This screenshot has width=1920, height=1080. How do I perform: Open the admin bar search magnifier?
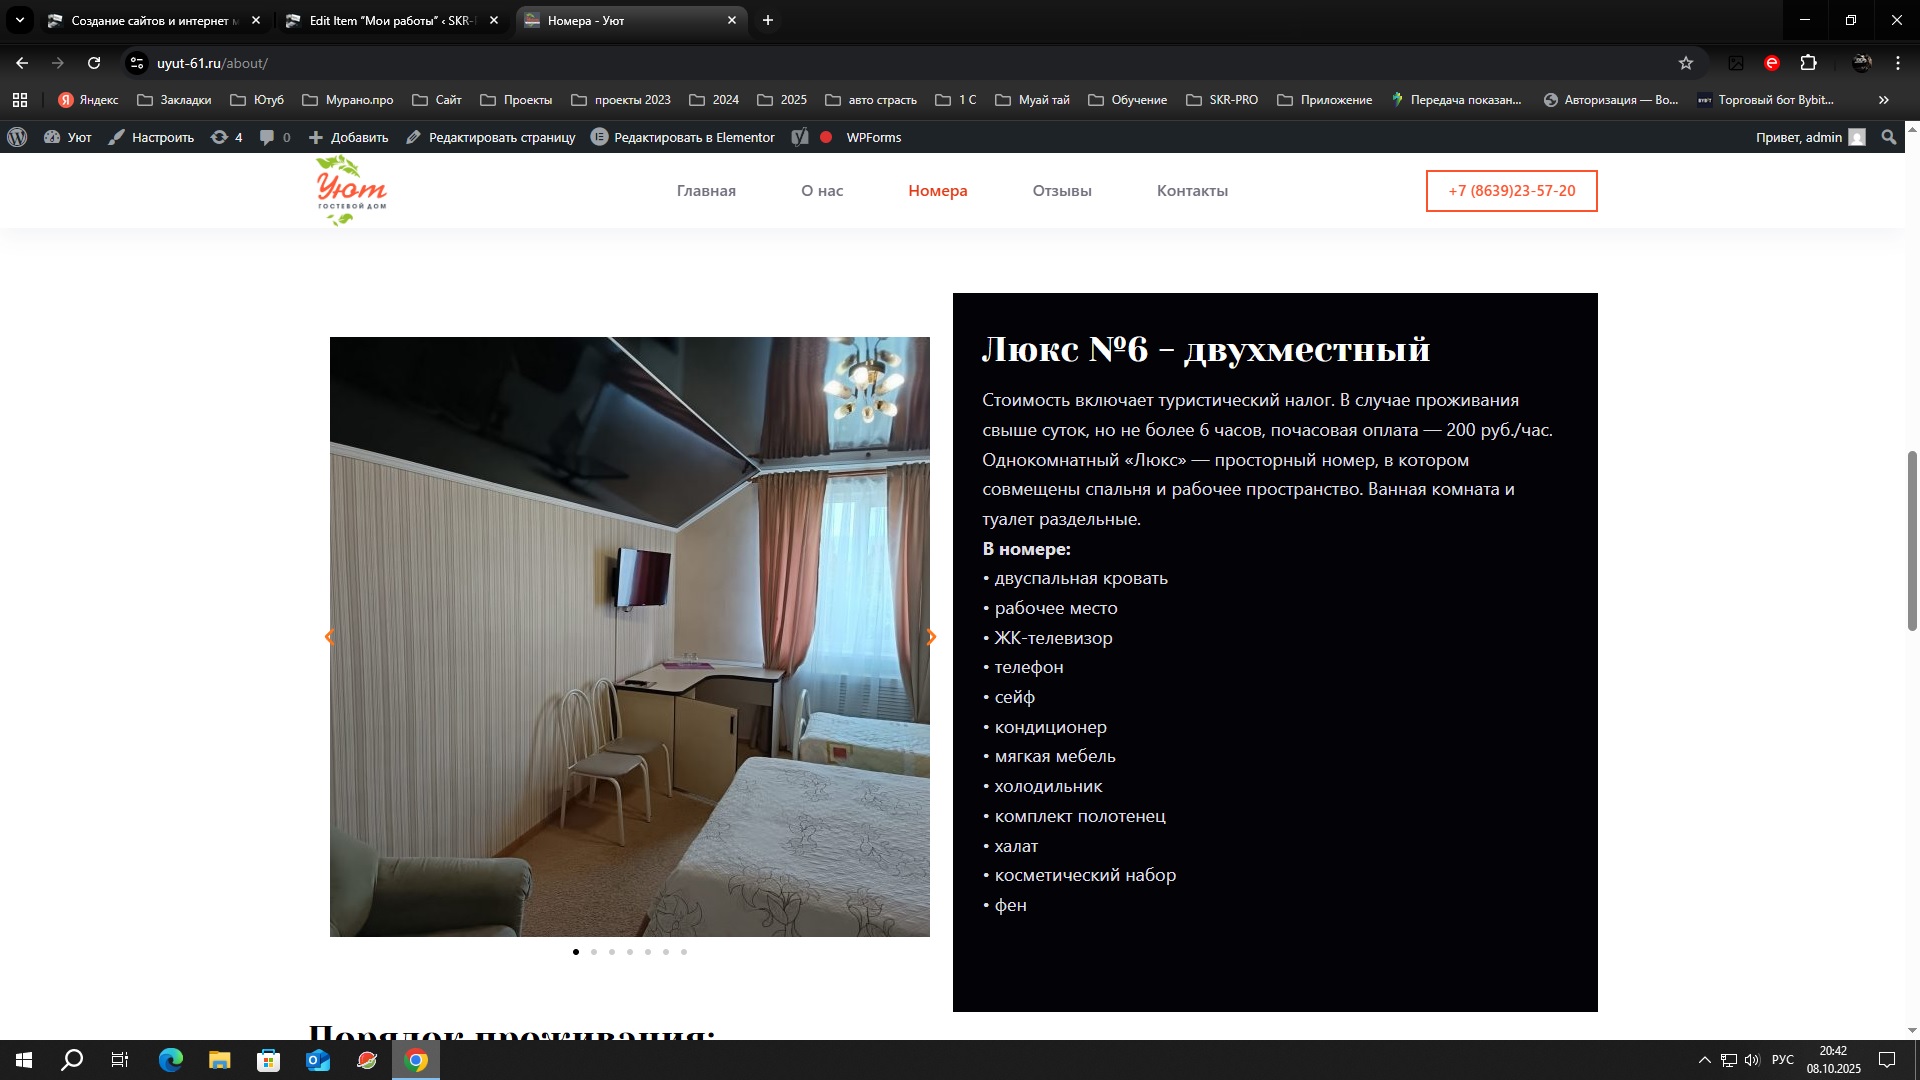[x=1889, y=137]
